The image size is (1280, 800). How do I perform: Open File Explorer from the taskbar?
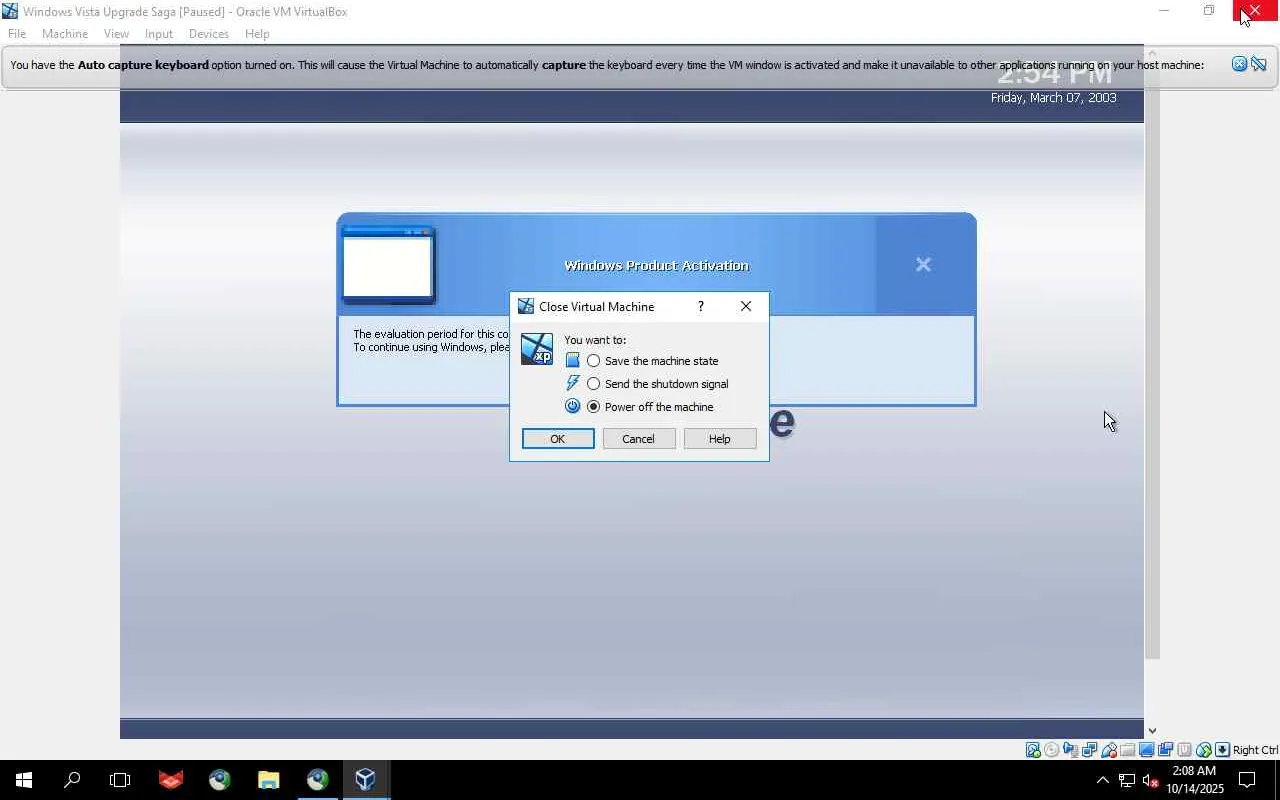[x=268, y=780]
